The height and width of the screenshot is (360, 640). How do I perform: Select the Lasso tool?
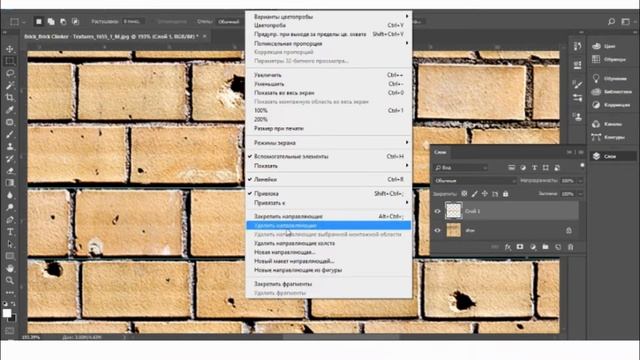(x=10, y=73)
